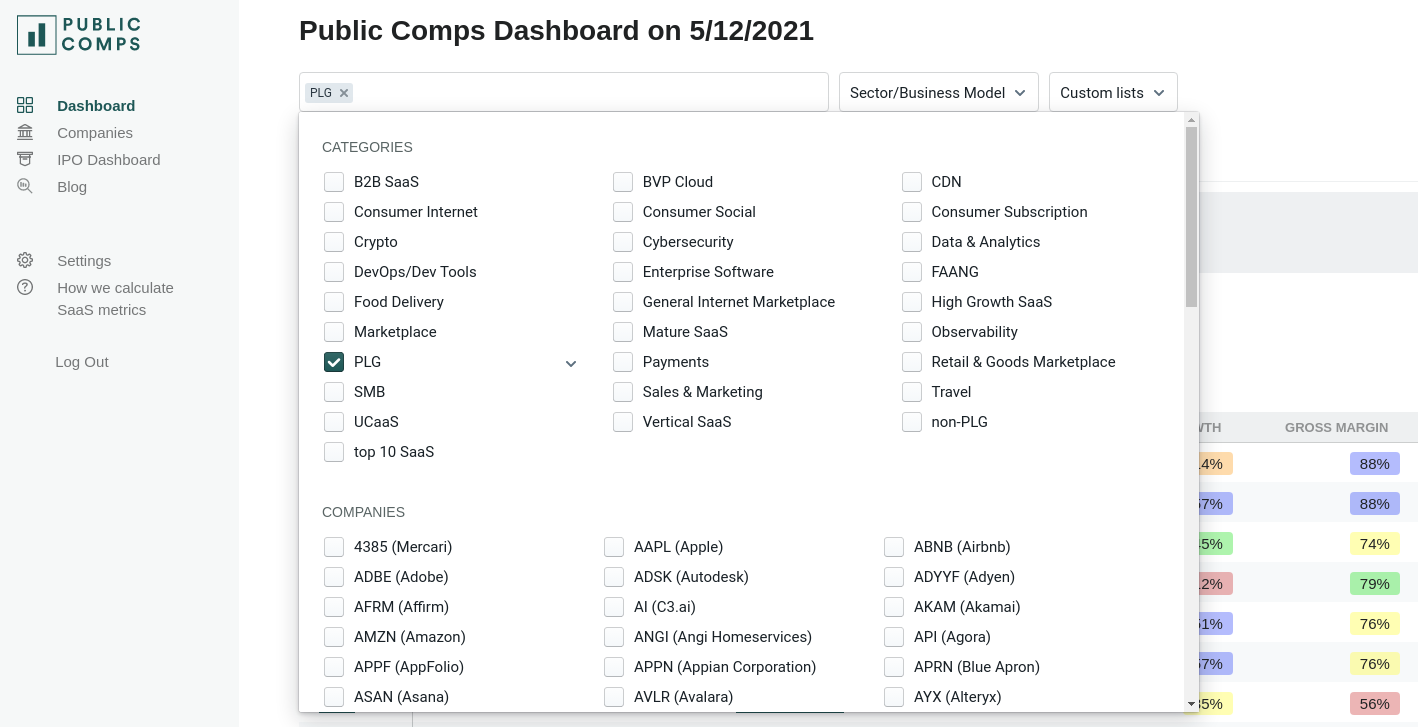Image resolution: width=1418 pixels, height=727 pixels.
Task: Remove the PLG filter tag
Action: click(344, 93)
